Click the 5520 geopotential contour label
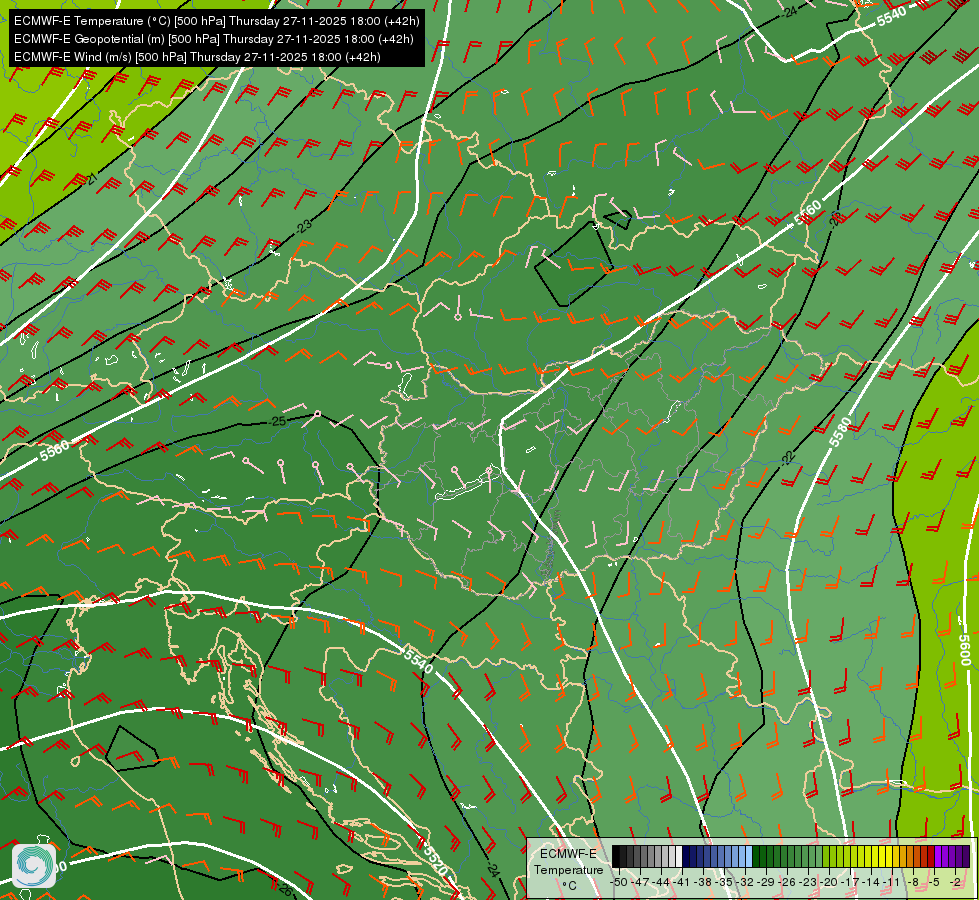The width and height of the screenshot is (979, 900). 435,860
